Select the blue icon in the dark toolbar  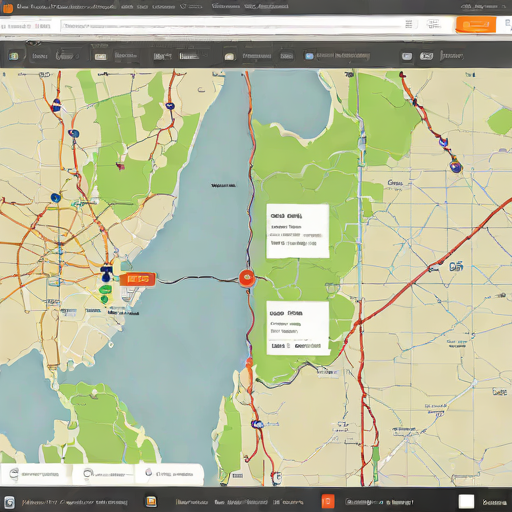click(x=309, y=56)
